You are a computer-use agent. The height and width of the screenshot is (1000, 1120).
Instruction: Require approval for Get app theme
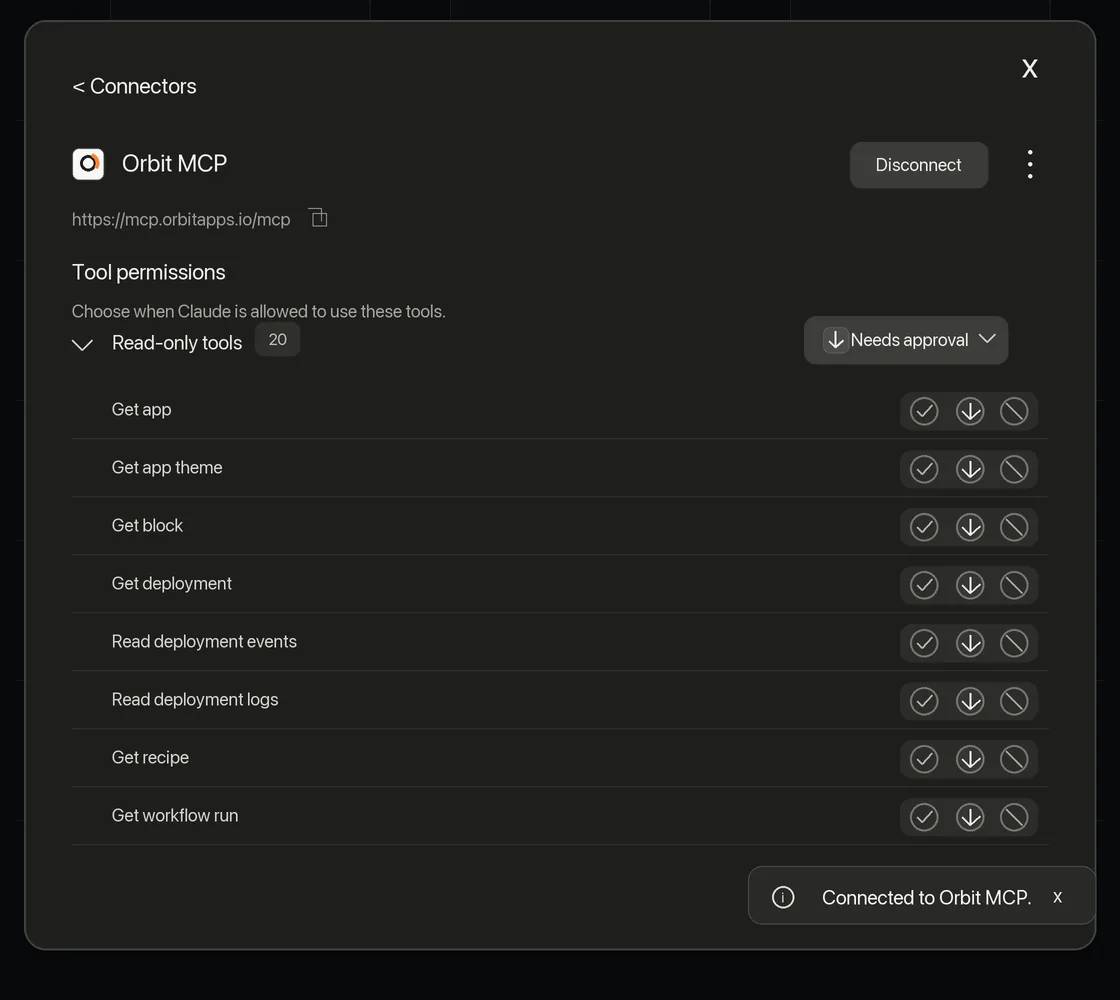pyautogui.click(x=969, y=469)
